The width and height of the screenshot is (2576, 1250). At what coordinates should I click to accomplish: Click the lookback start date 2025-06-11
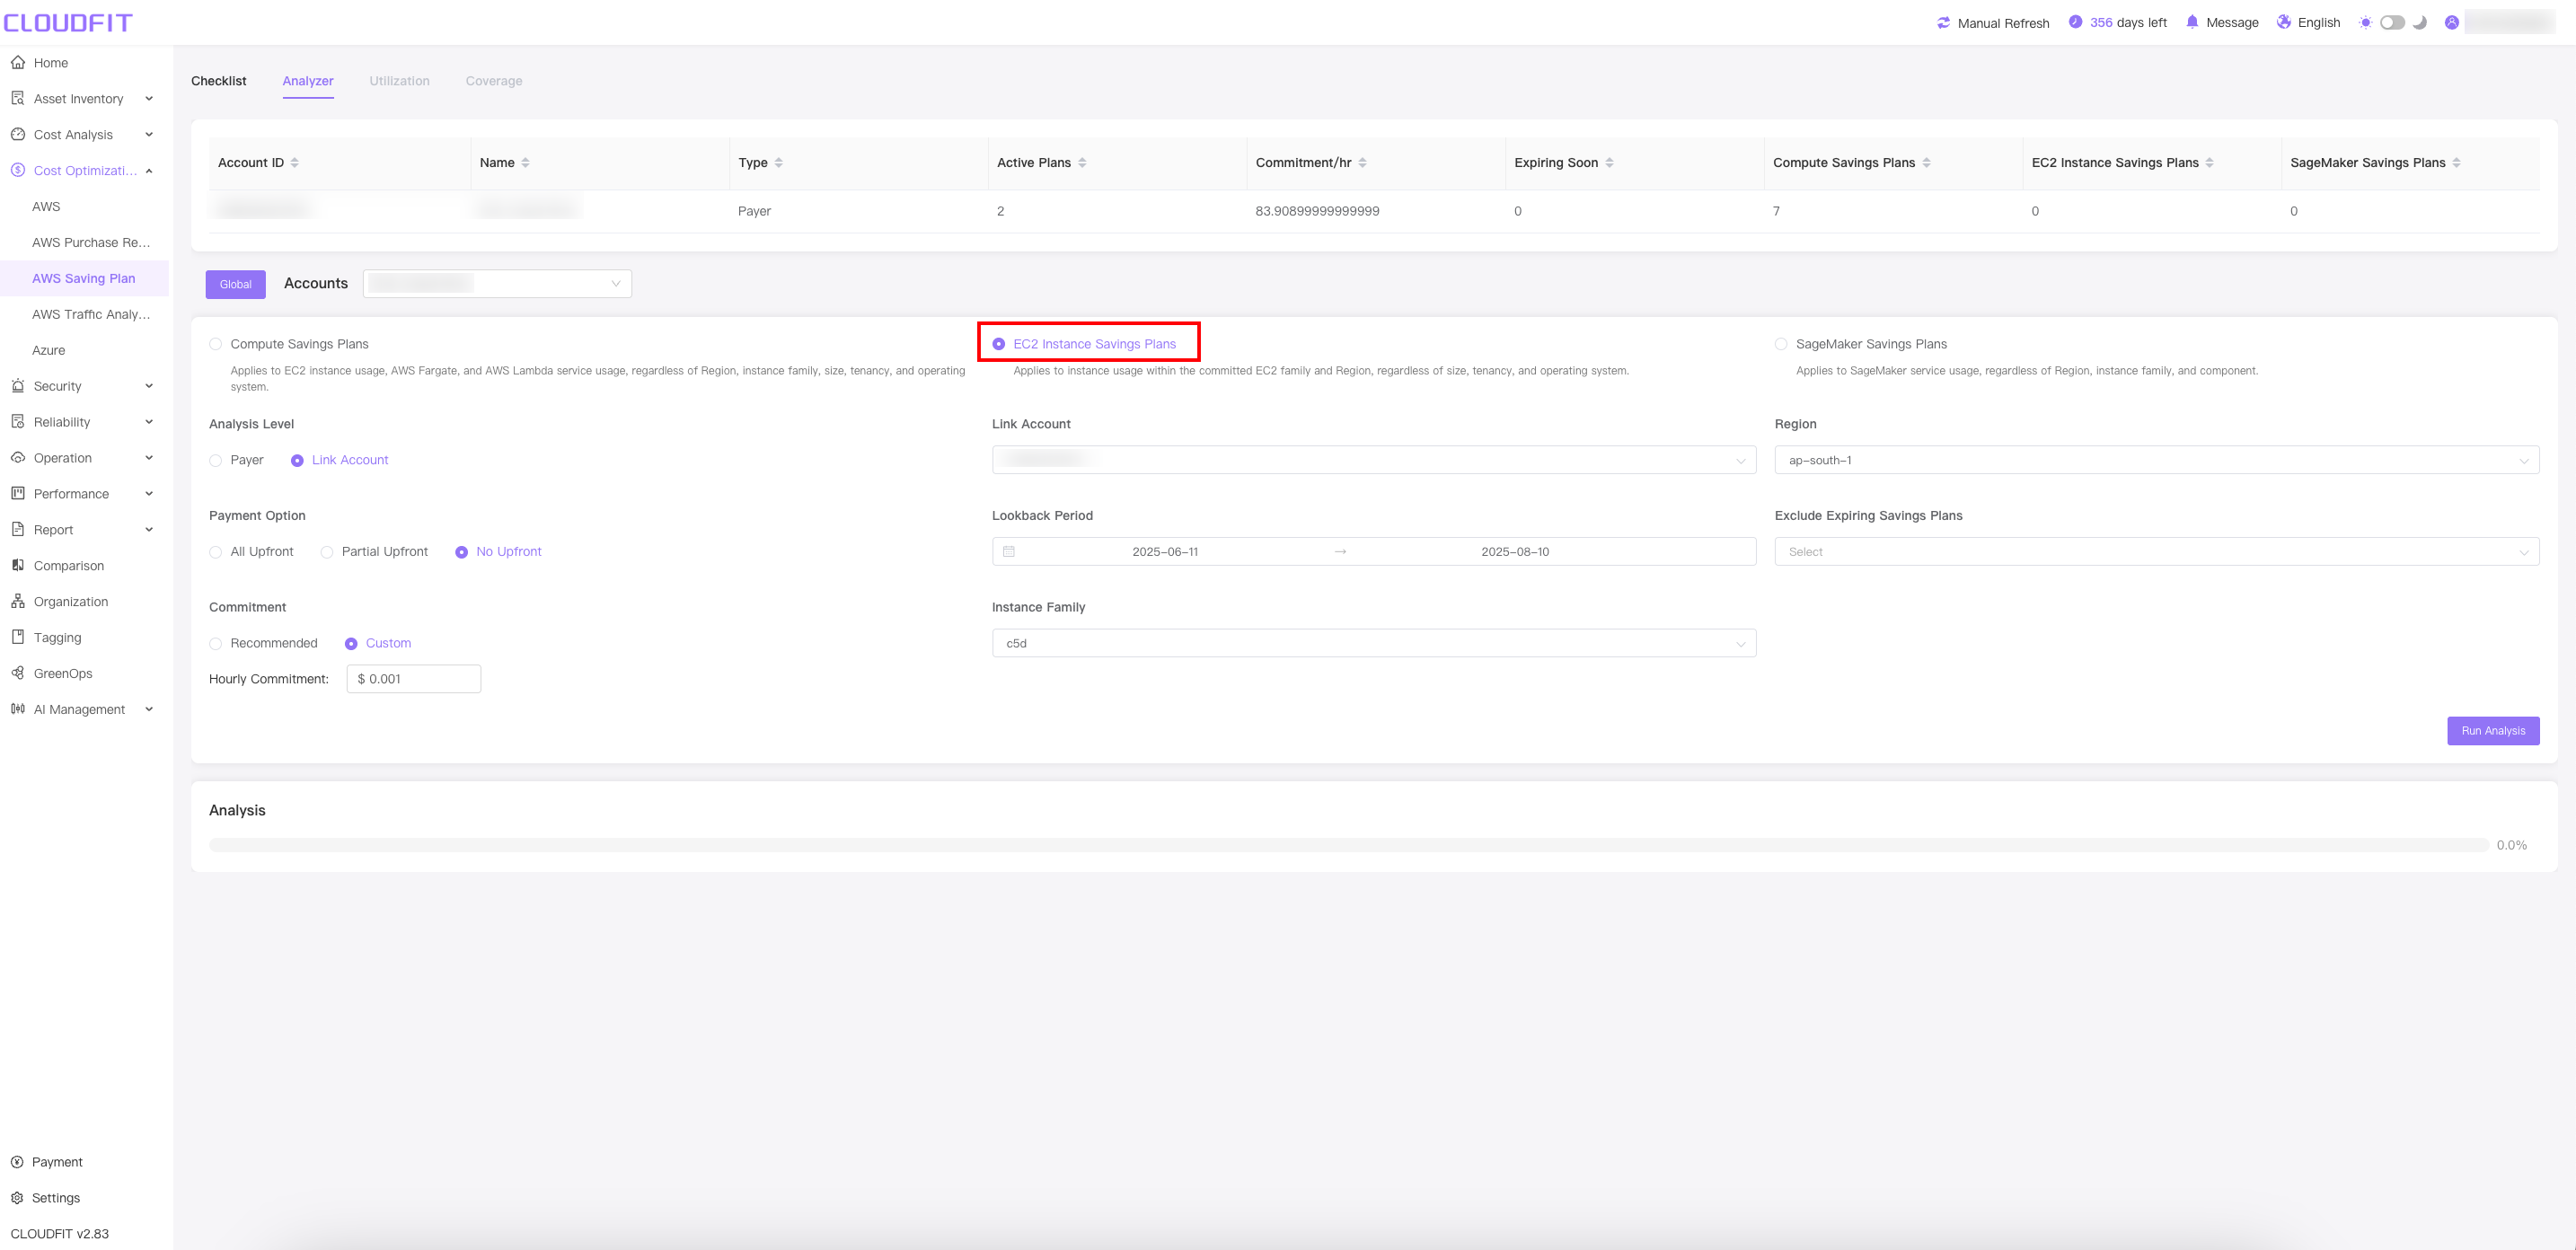(x=1165, y=552)
